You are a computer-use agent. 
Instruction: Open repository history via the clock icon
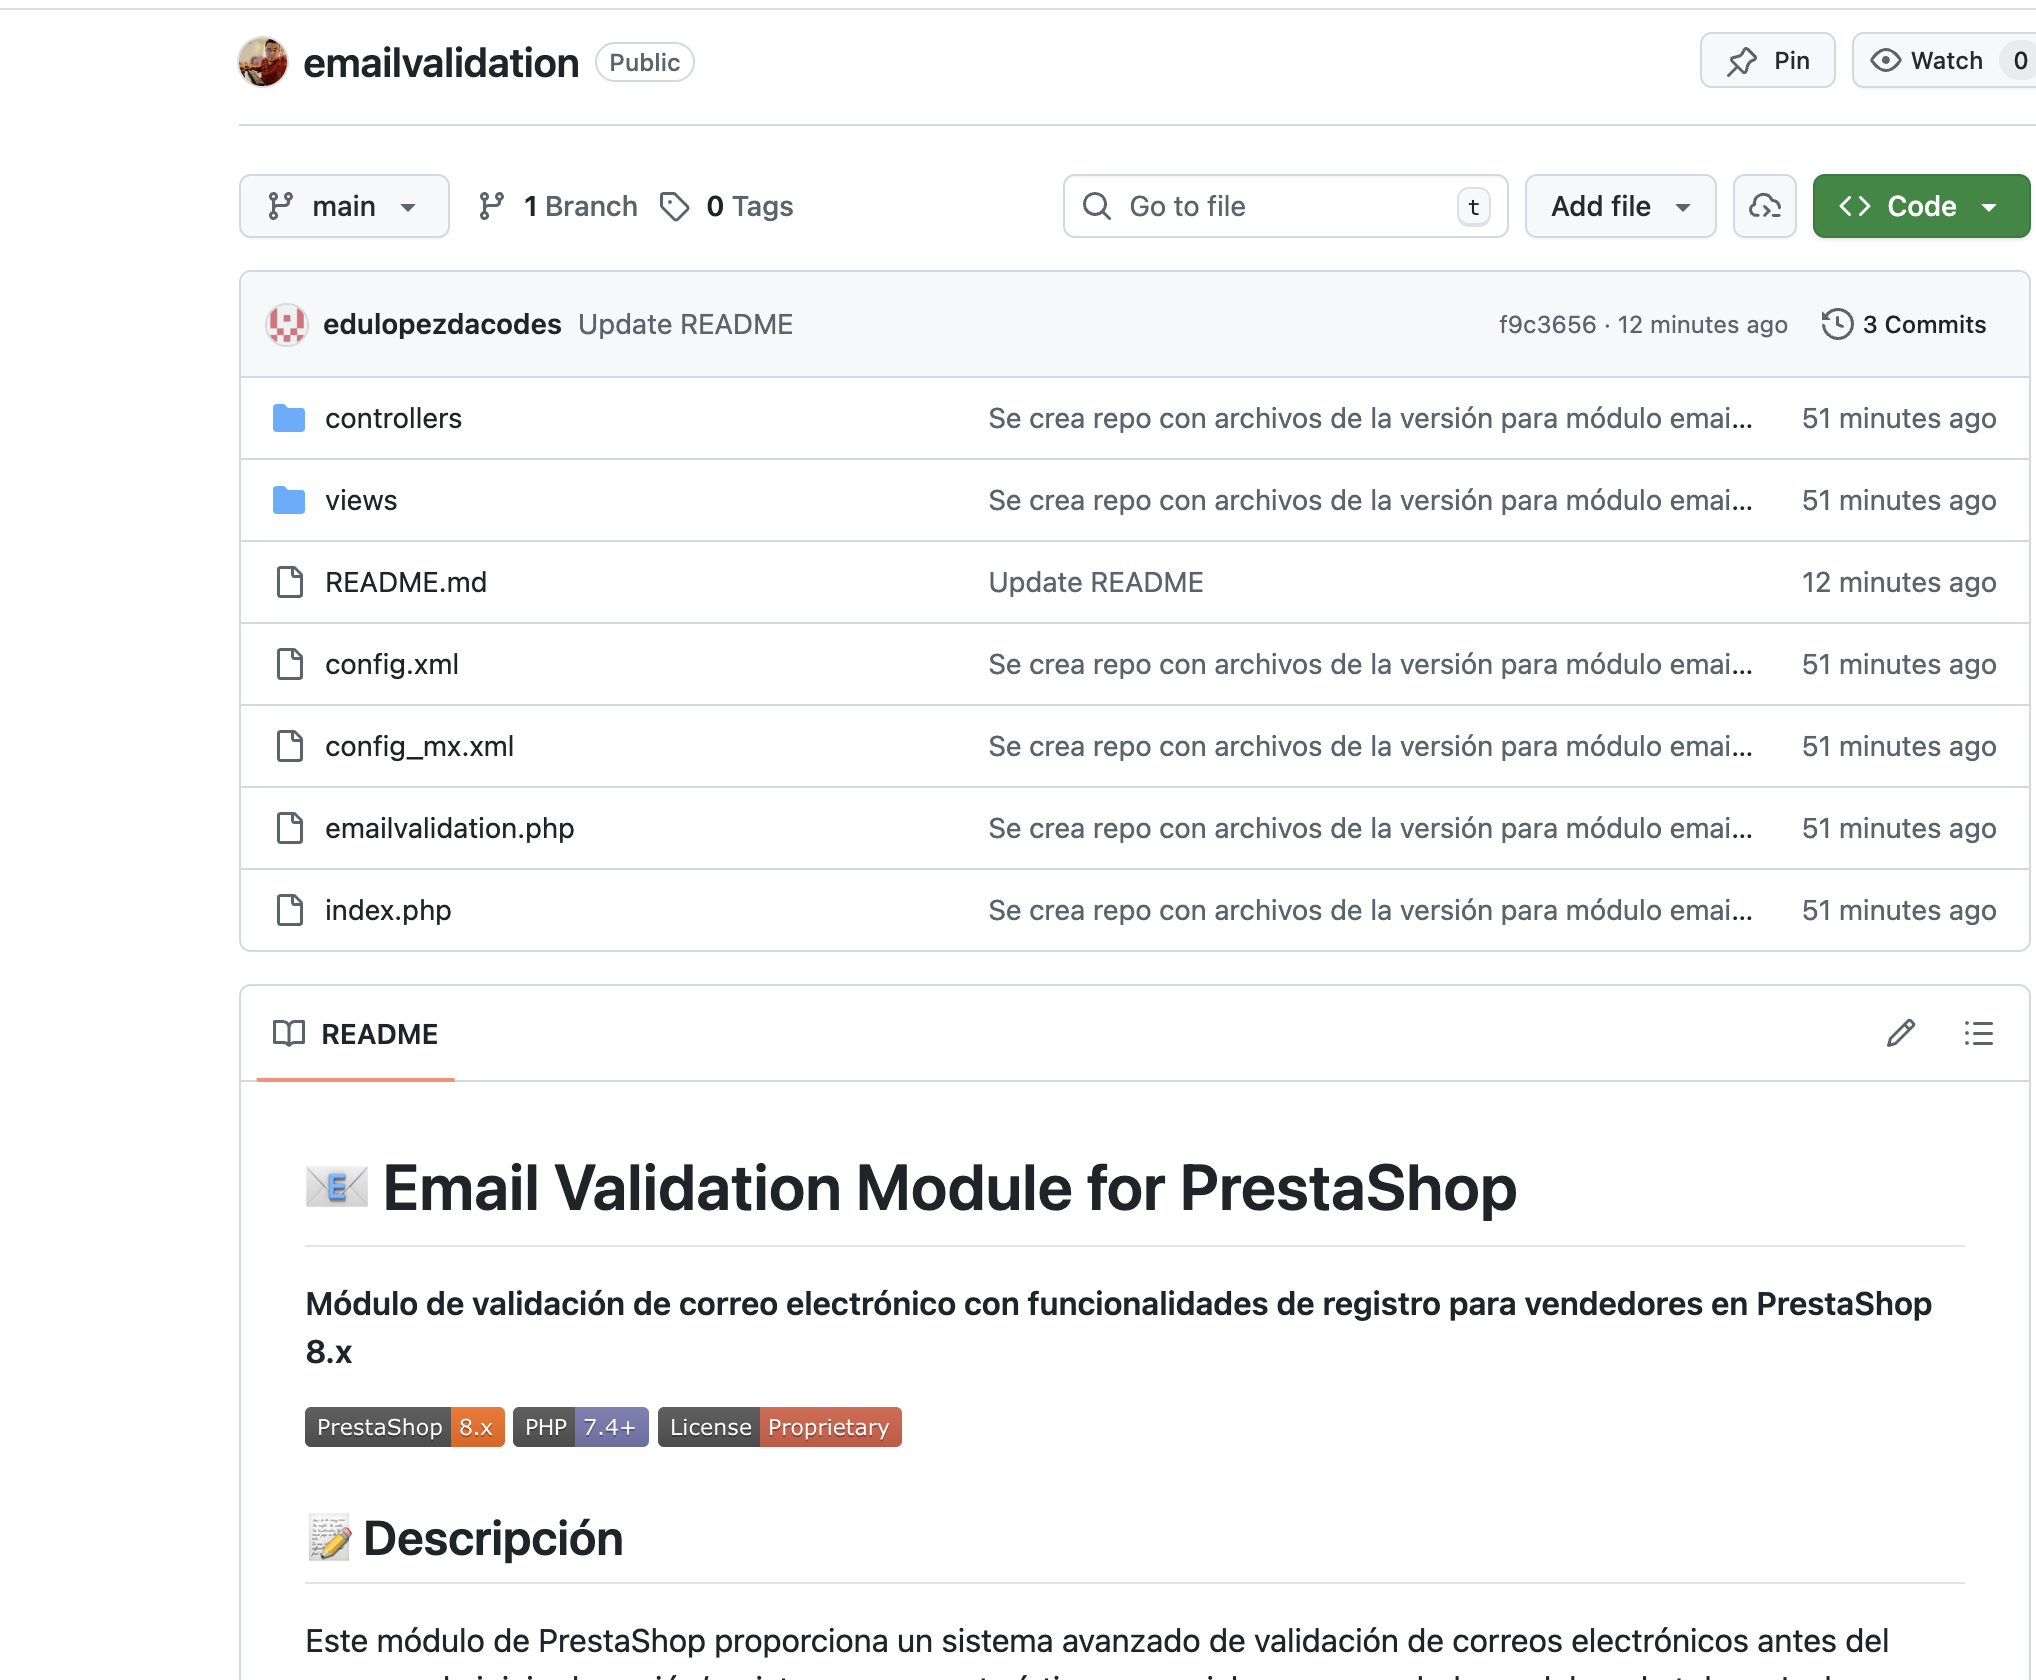coord(1837,324)
